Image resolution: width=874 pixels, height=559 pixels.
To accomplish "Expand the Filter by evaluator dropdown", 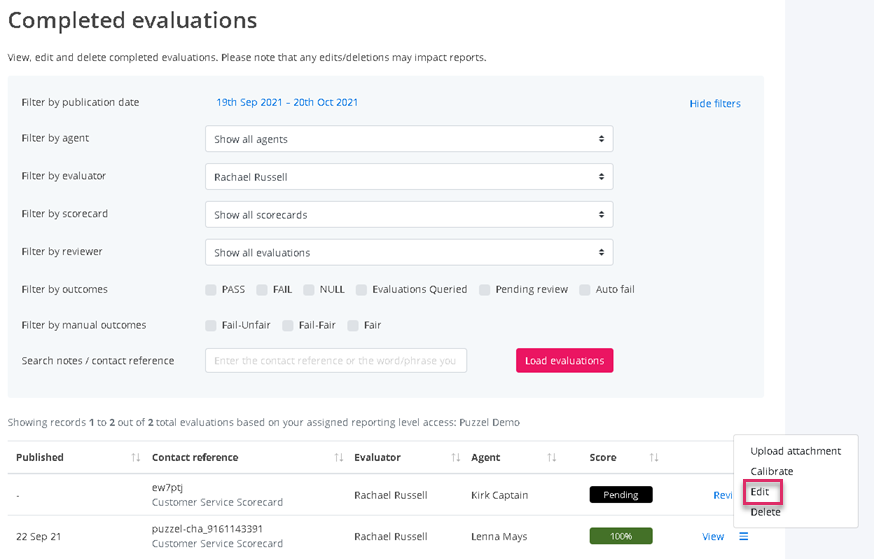I will [409, 177].
